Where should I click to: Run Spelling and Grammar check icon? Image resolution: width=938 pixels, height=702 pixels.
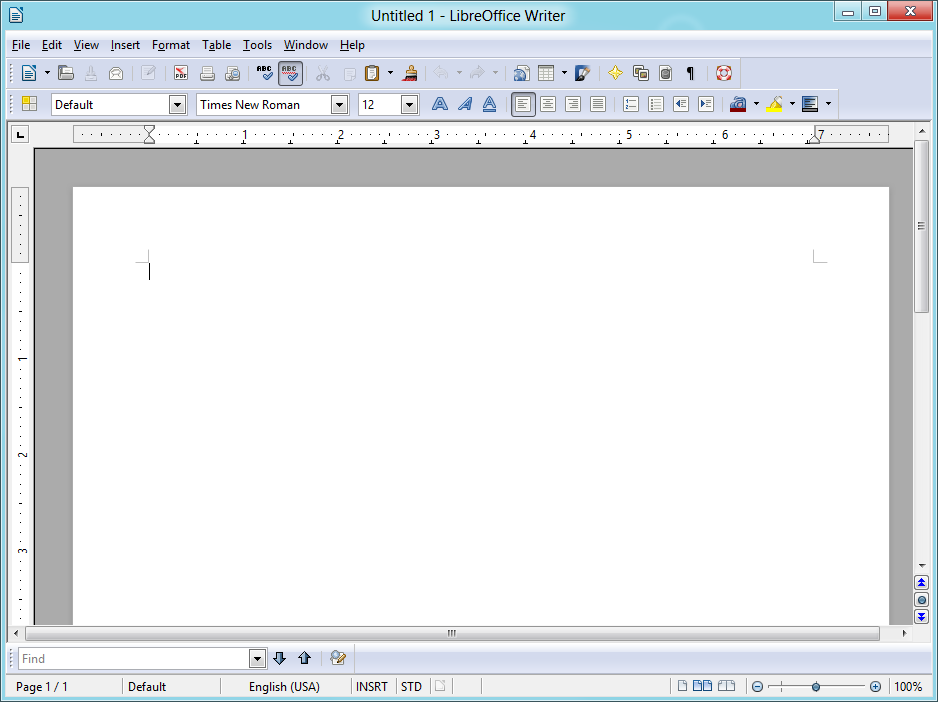point(264,74)
